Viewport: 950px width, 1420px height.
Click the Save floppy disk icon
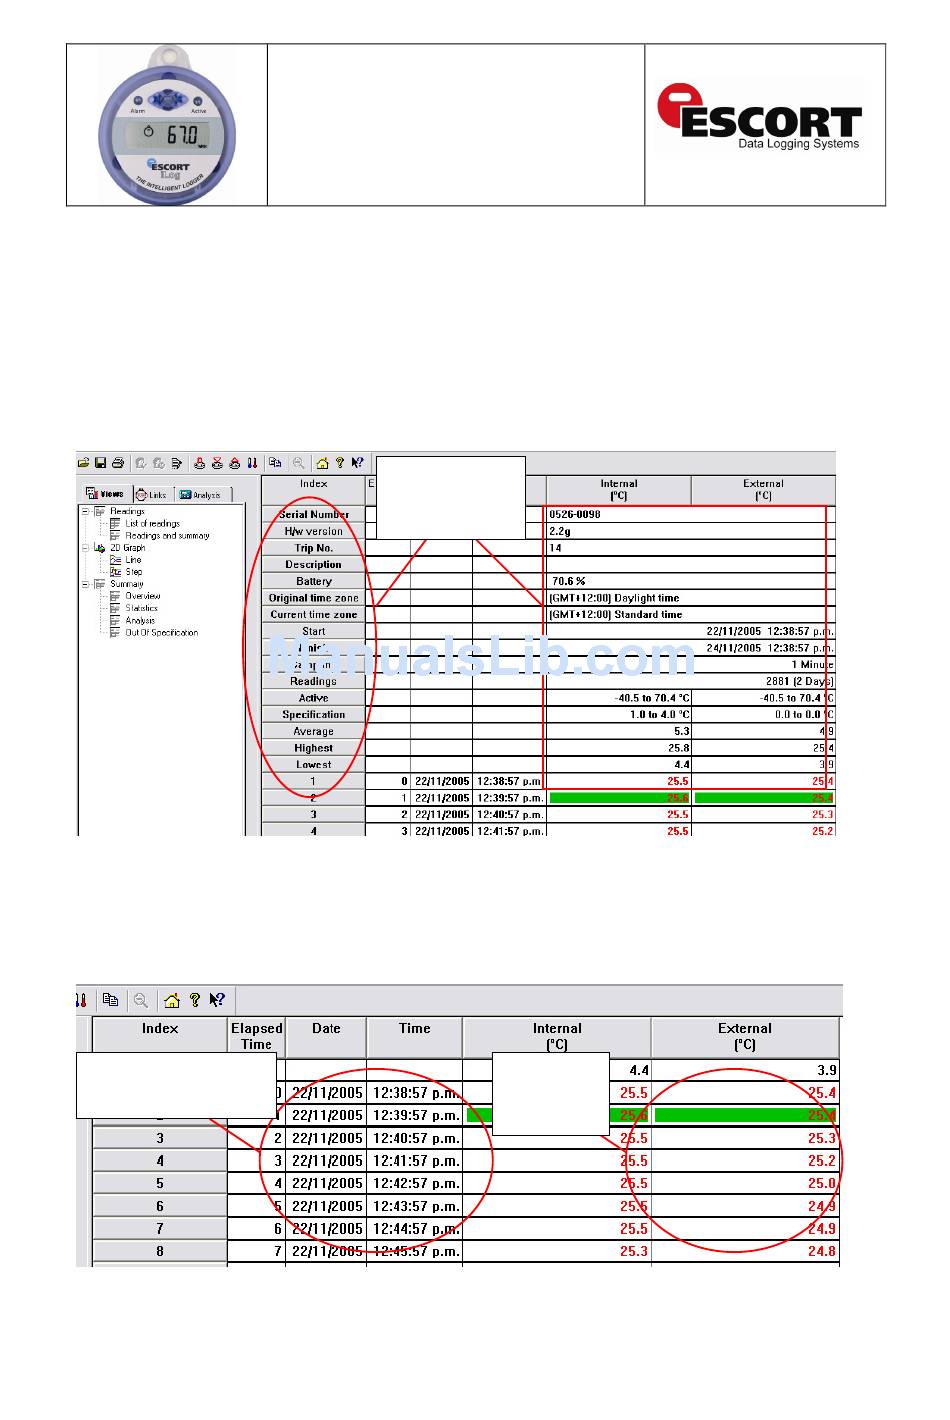tap(101, 463)
